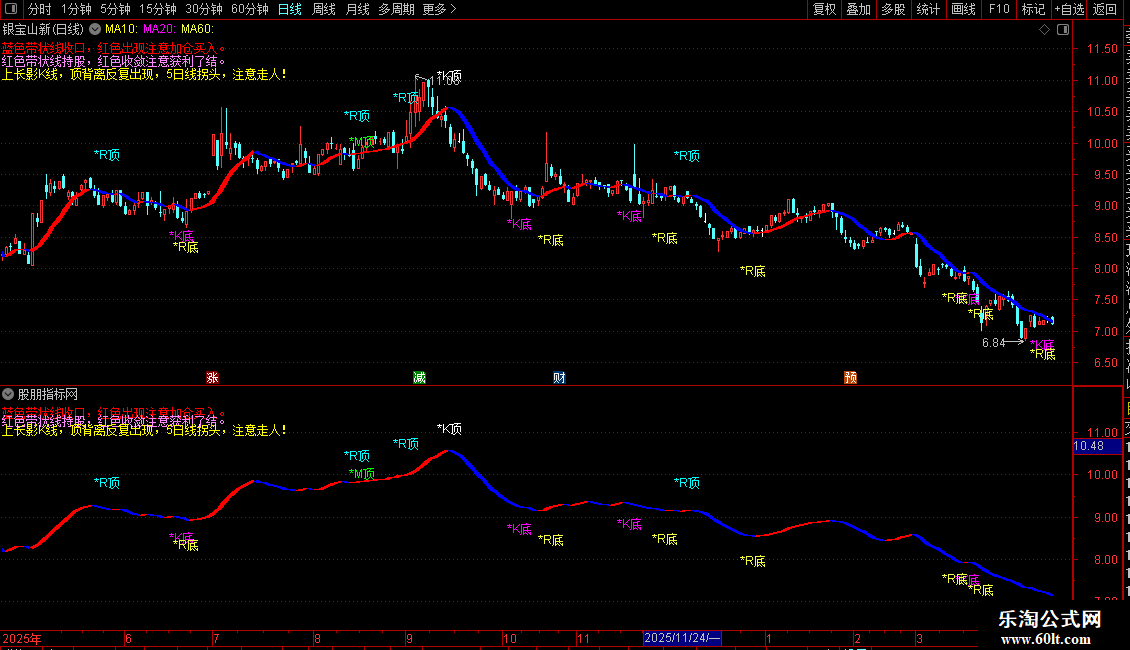
Task: Switch to 60分钟 chart period
Action: click(x=250, y=9)
